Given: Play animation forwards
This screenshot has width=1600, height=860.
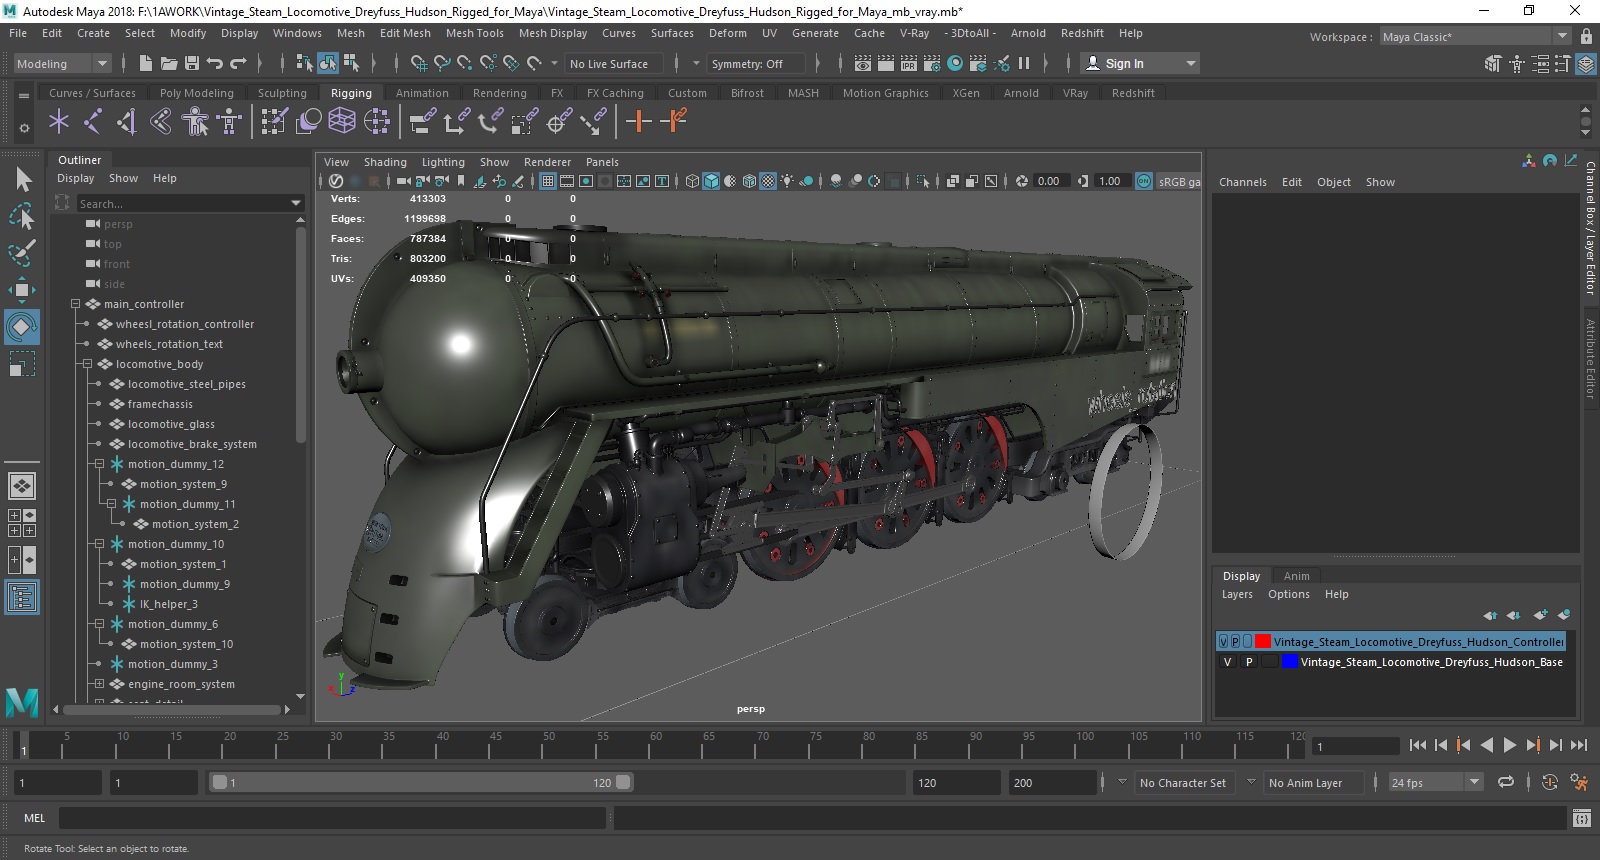Looking at the screenshot, I should pos(1510,745).
